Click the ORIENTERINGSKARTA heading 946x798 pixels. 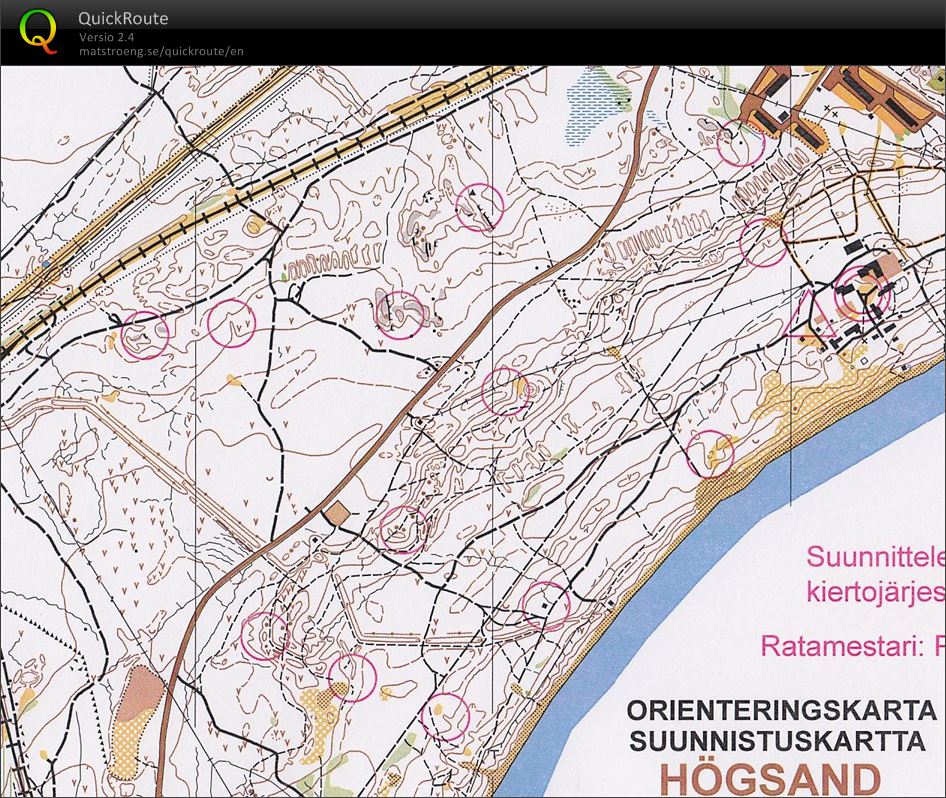(780, 710)
